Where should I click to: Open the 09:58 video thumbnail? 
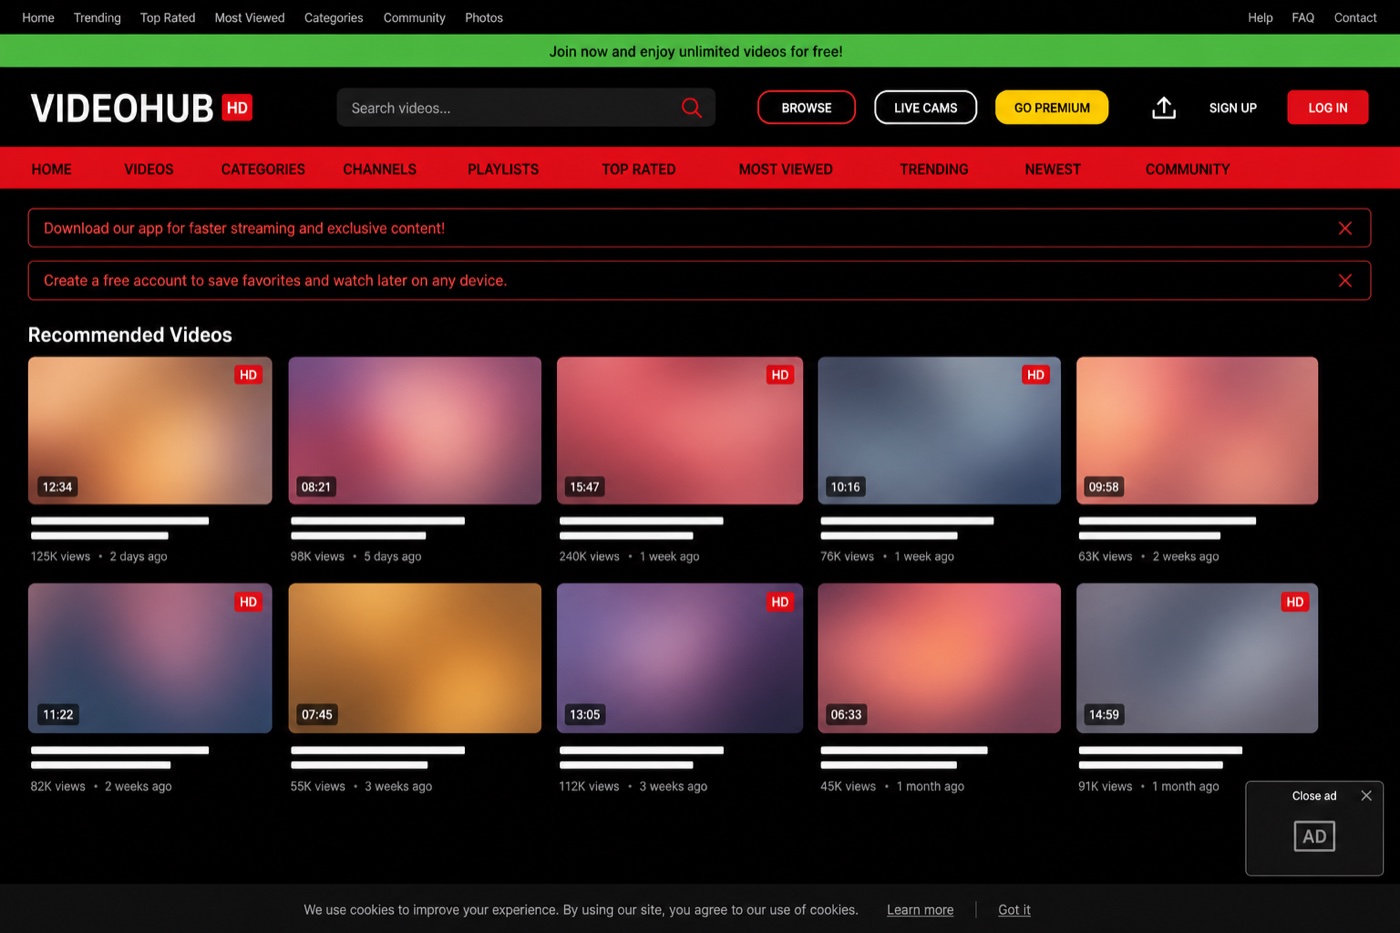[x=1197, y=431]
